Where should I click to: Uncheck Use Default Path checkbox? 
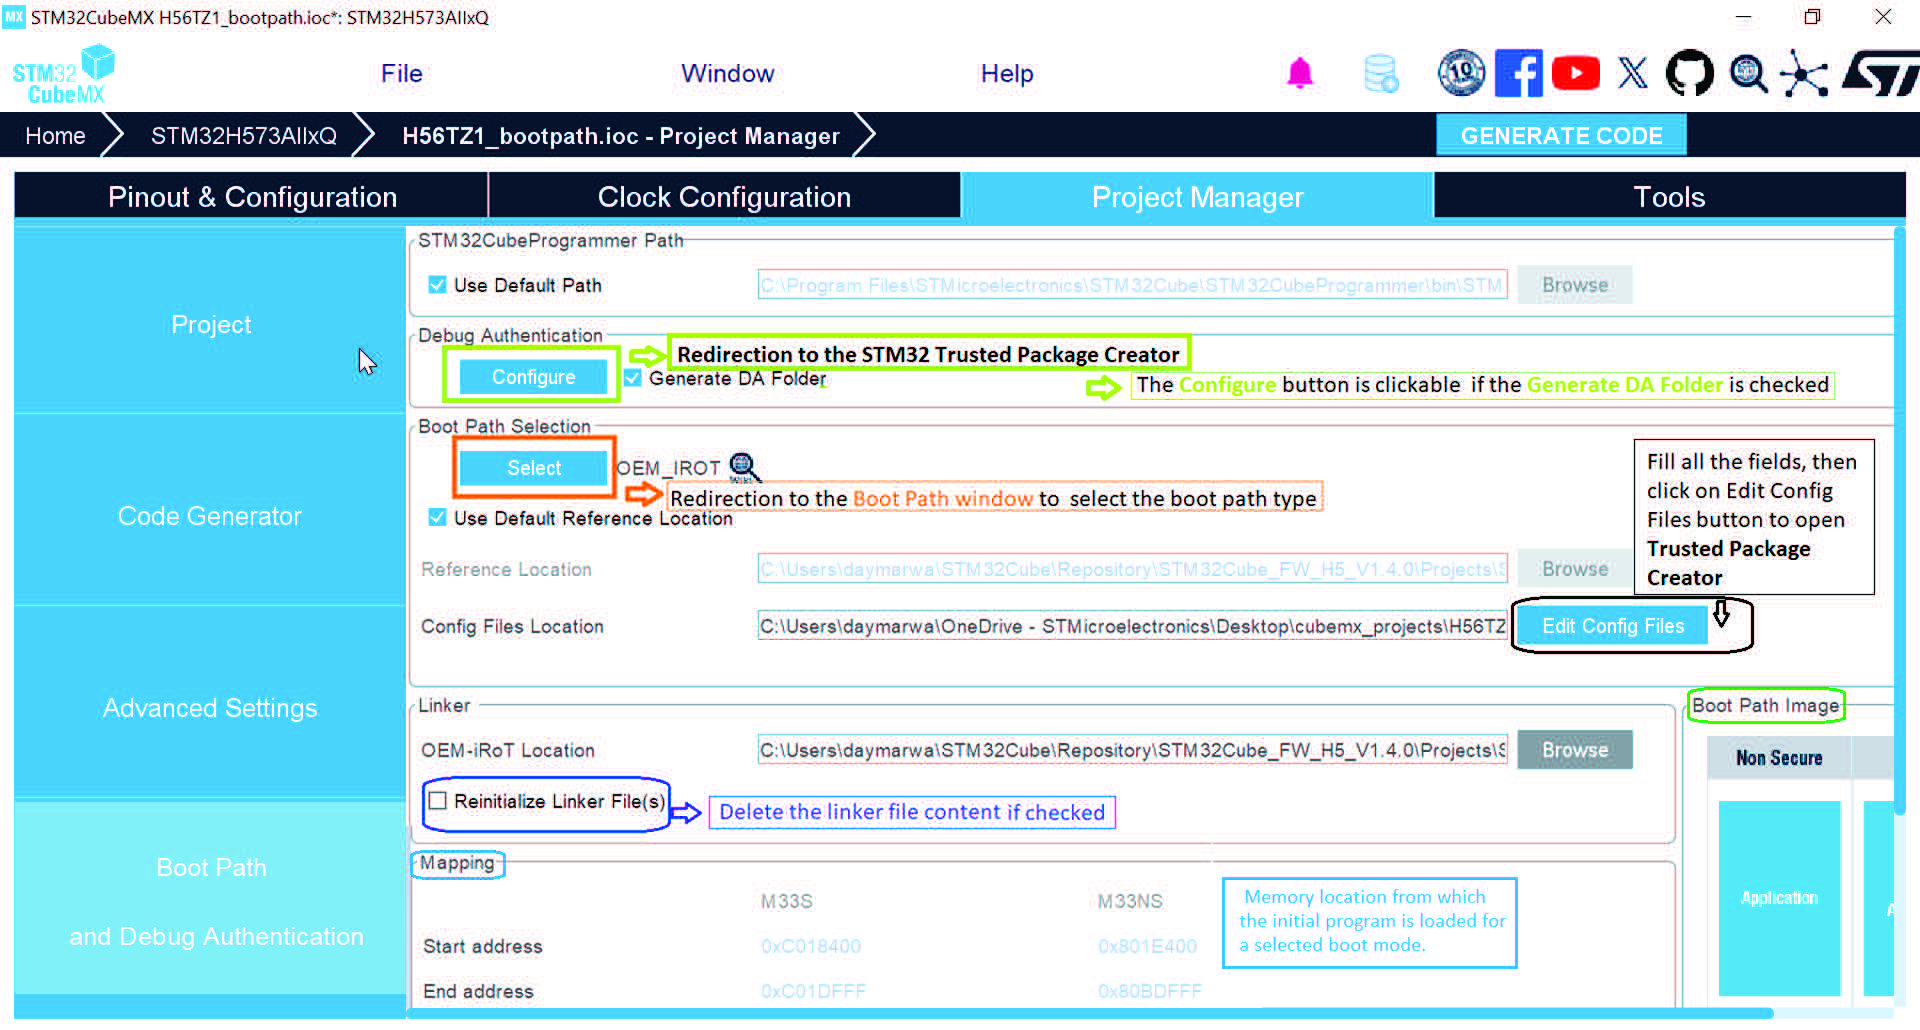[437, 285]
